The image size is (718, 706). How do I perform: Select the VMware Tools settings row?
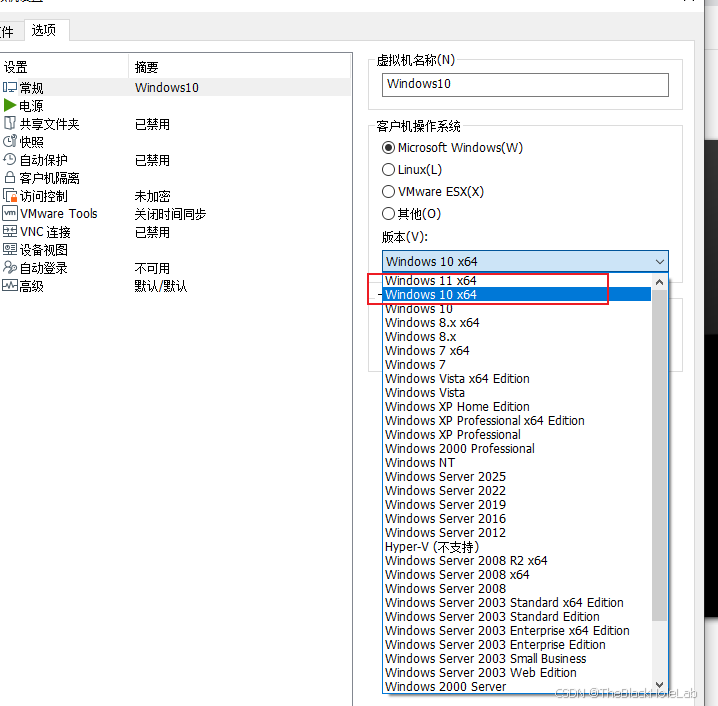(176, 214)
